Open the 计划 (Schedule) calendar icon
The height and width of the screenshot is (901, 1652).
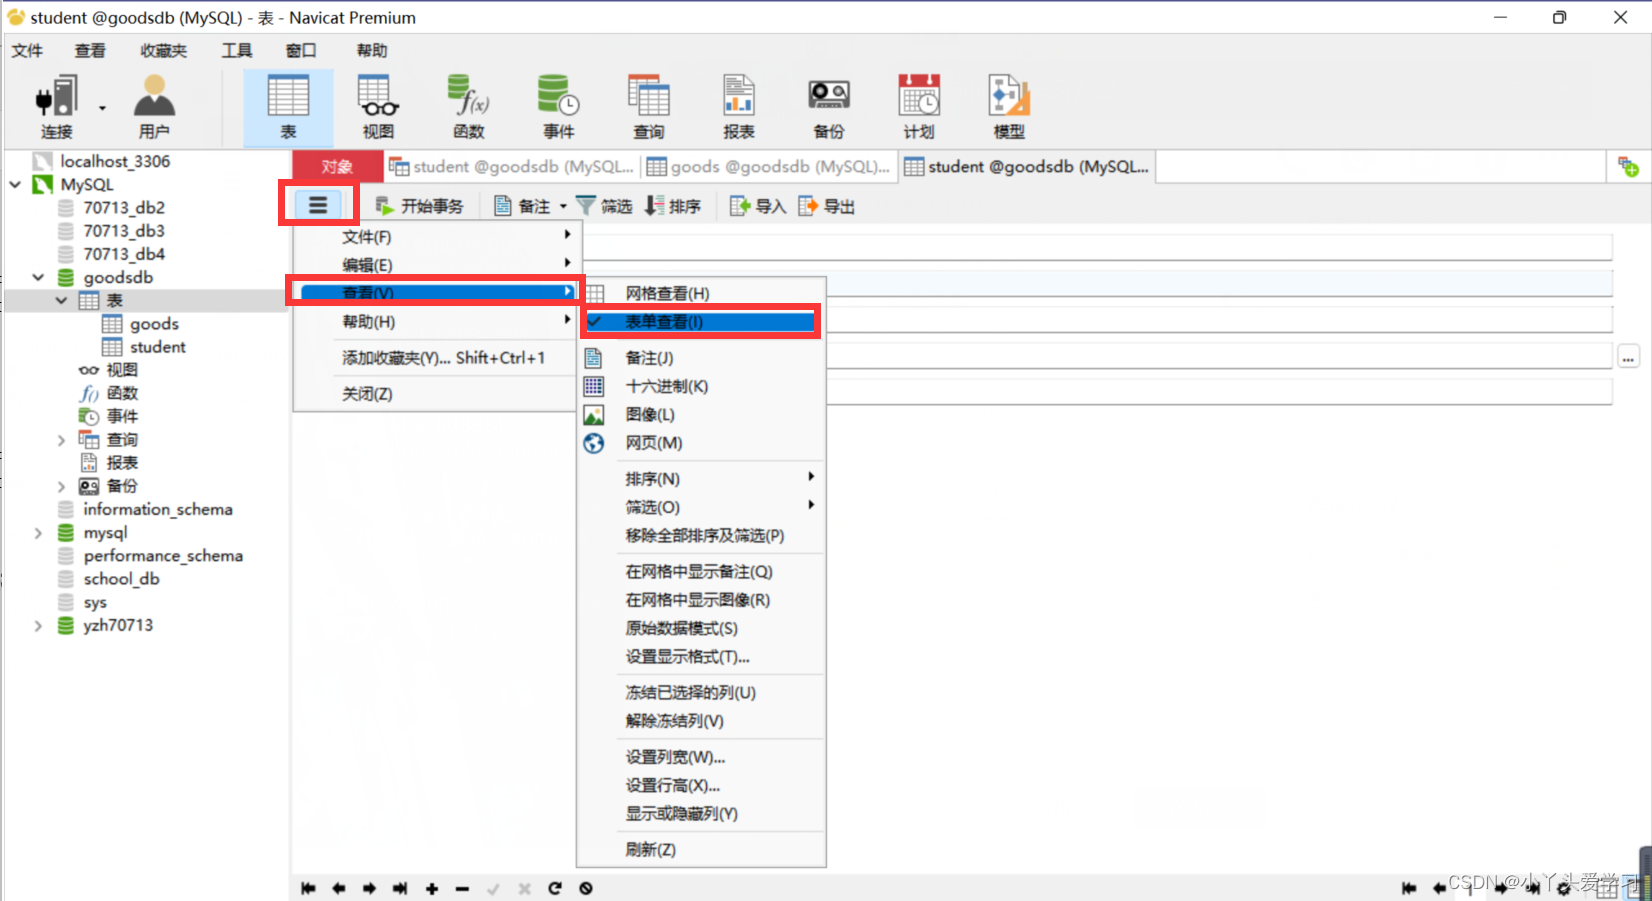tap(918, 107)
